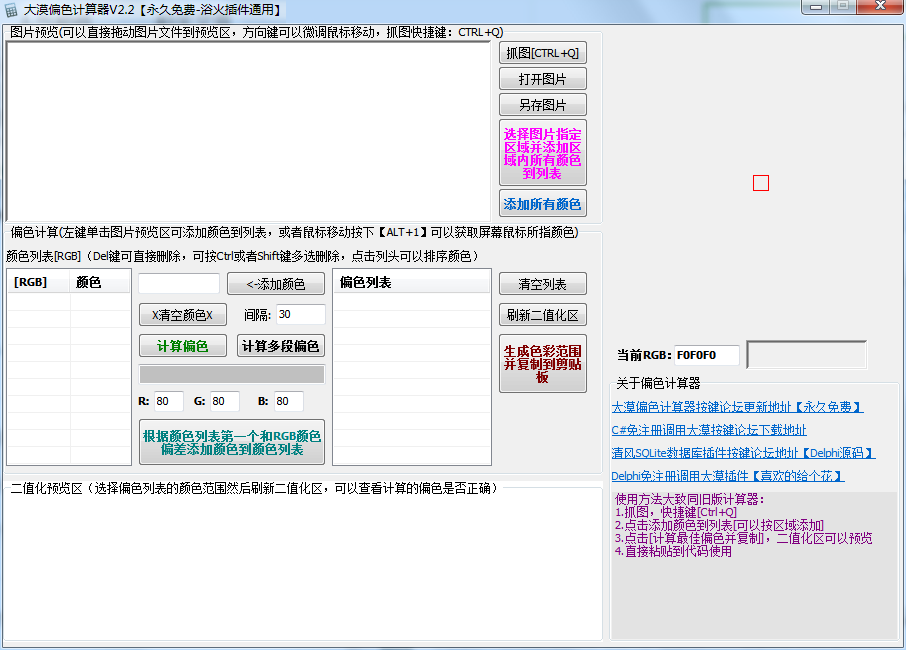Click the gray progress bar under 计算偏色
Screen dimensions: 906x650
point(232,374)
